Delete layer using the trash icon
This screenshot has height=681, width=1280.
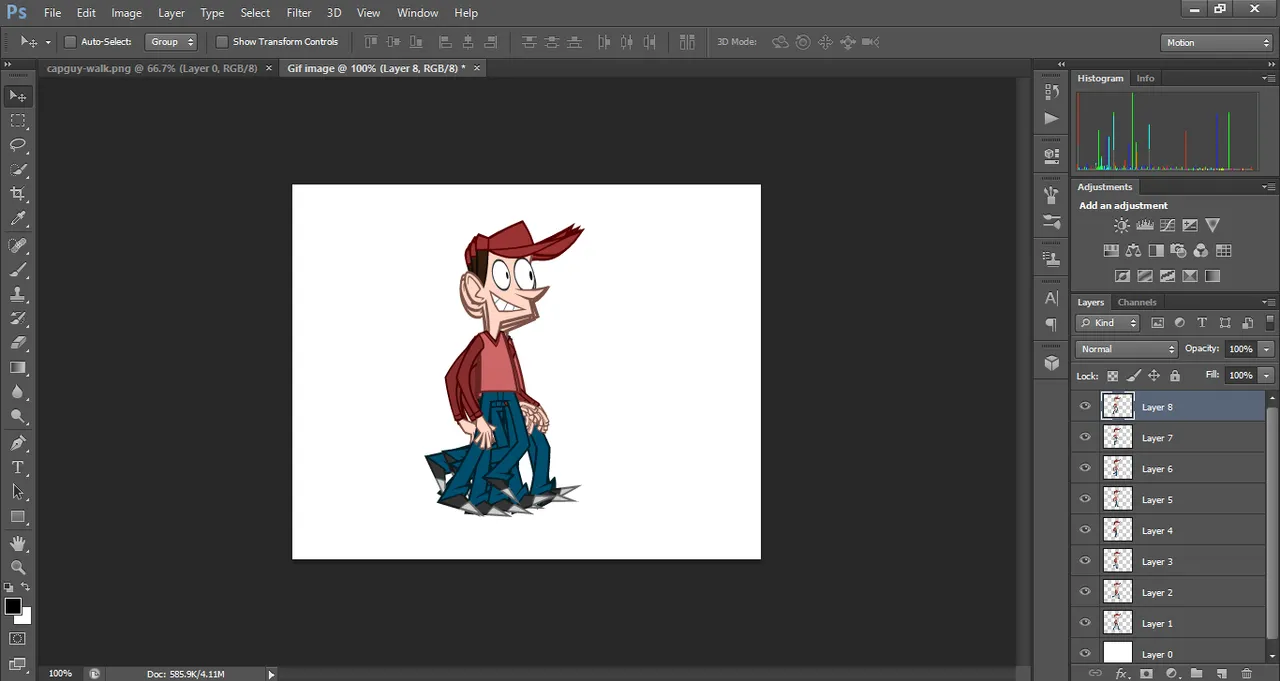tap(1246, 674)
